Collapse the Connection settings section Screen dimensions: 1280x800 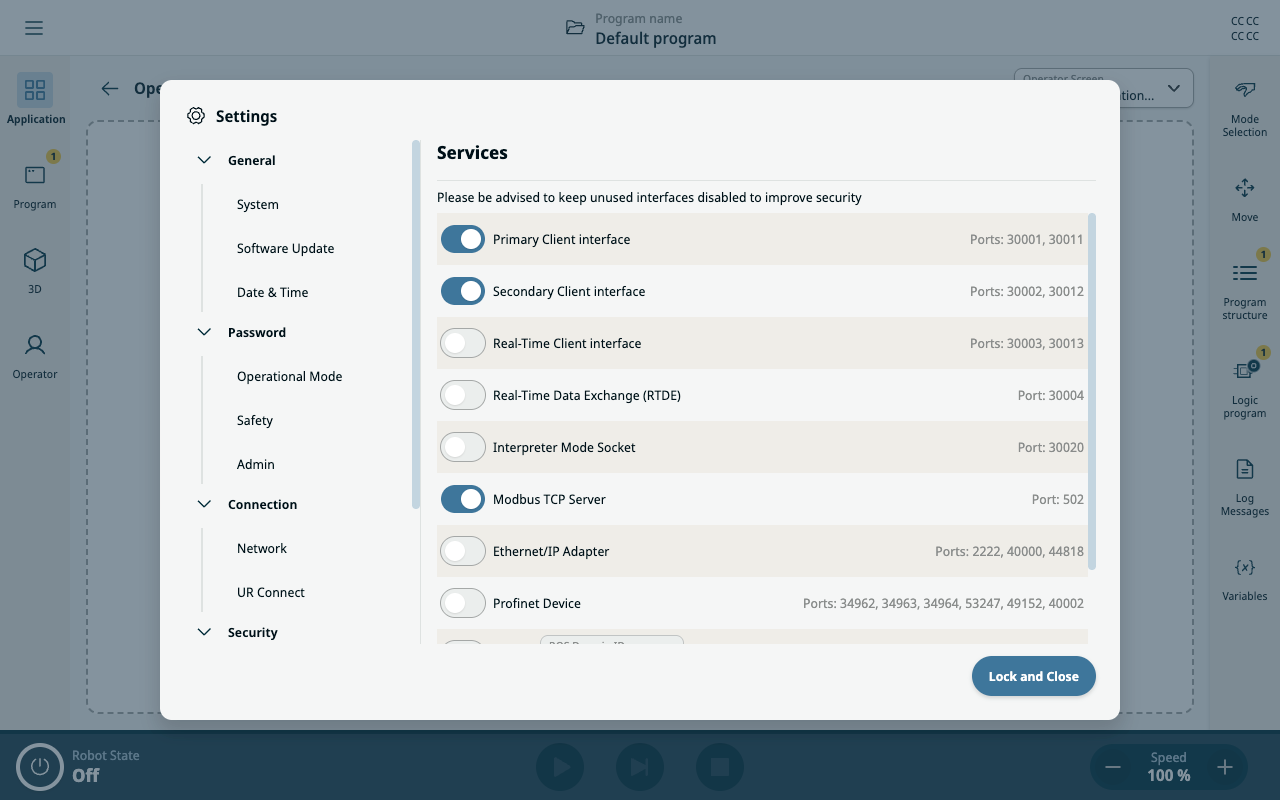coord(205,504)
